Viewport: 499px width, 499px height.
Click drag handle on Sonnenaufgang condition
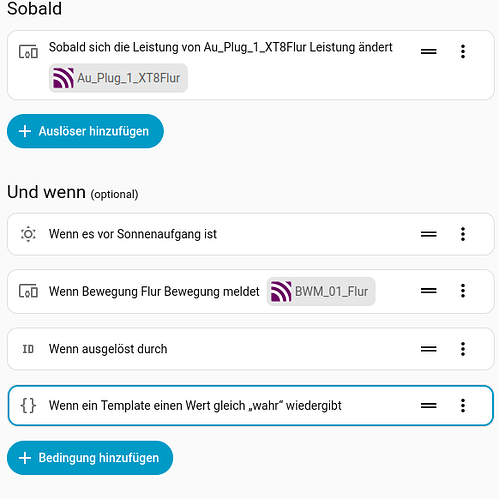tap(428, 234)
